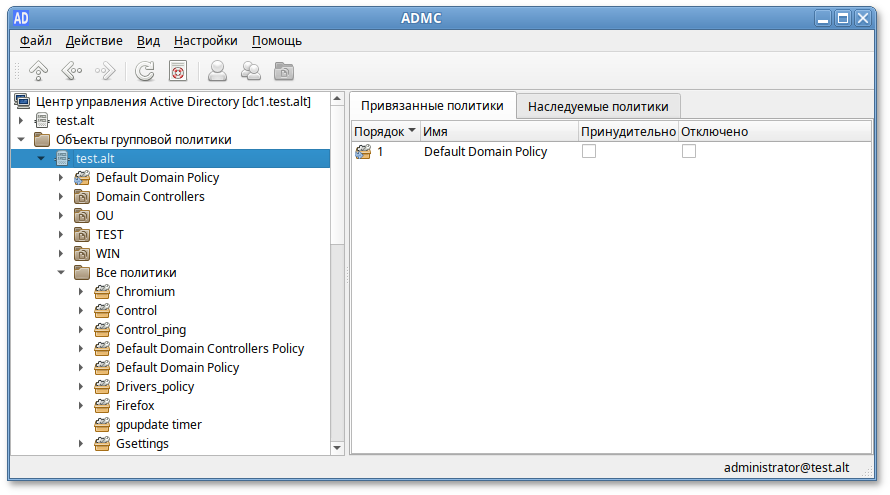Toggle Принудительно checkbox for Default Domain Policy
890x495 pixels.
[x=589, y=151]
